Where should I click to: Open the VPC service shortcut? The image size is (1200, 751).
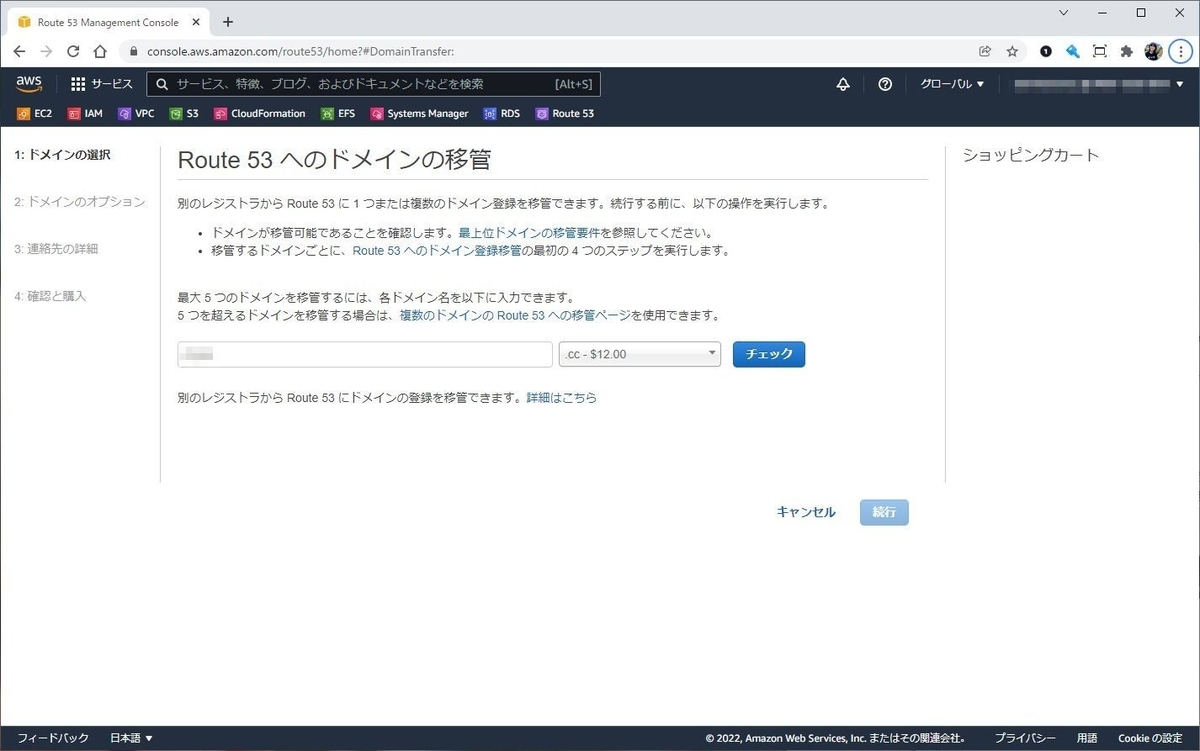click(136, 113)
